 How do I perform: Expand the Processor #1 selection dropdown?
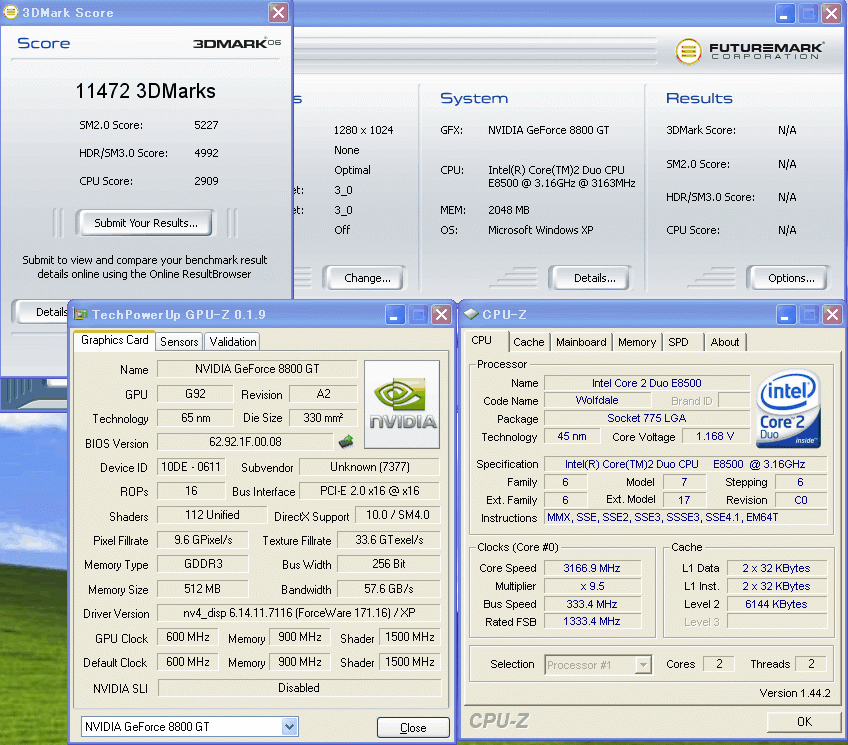pyautogui.click(x=642, y=664)
